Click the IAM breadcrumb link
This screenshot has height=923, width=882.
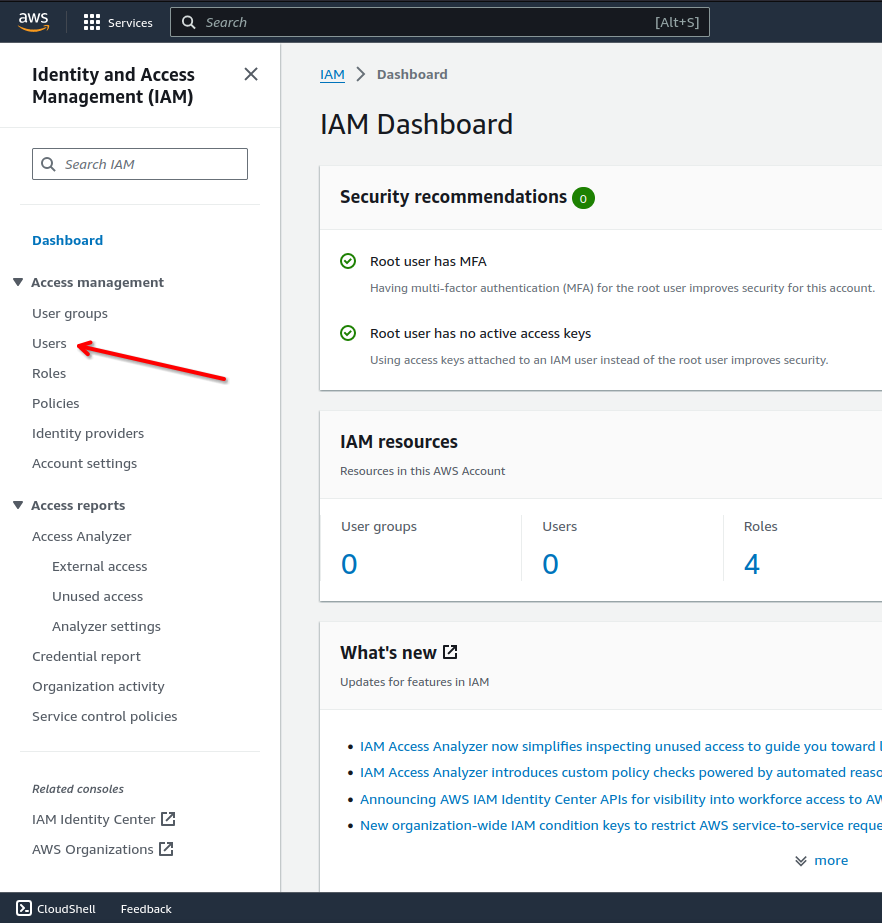tap(332, 74)
